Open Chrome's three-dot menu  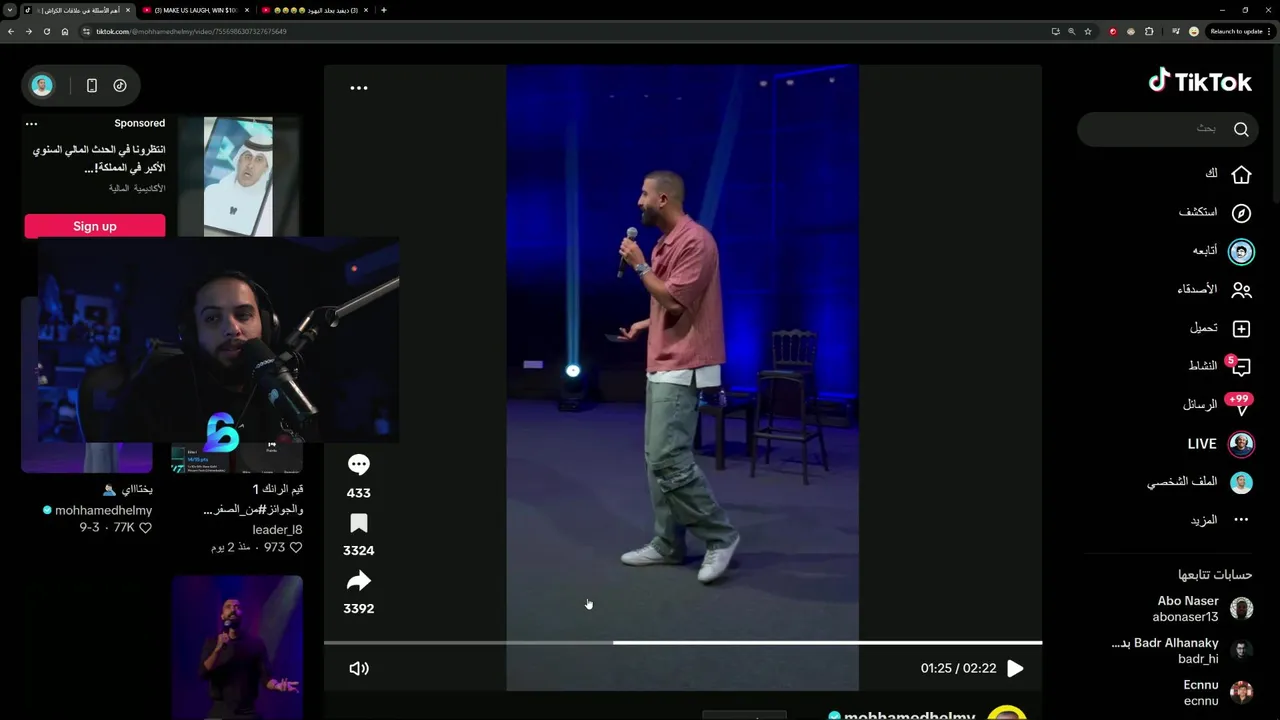(1270, 31)
